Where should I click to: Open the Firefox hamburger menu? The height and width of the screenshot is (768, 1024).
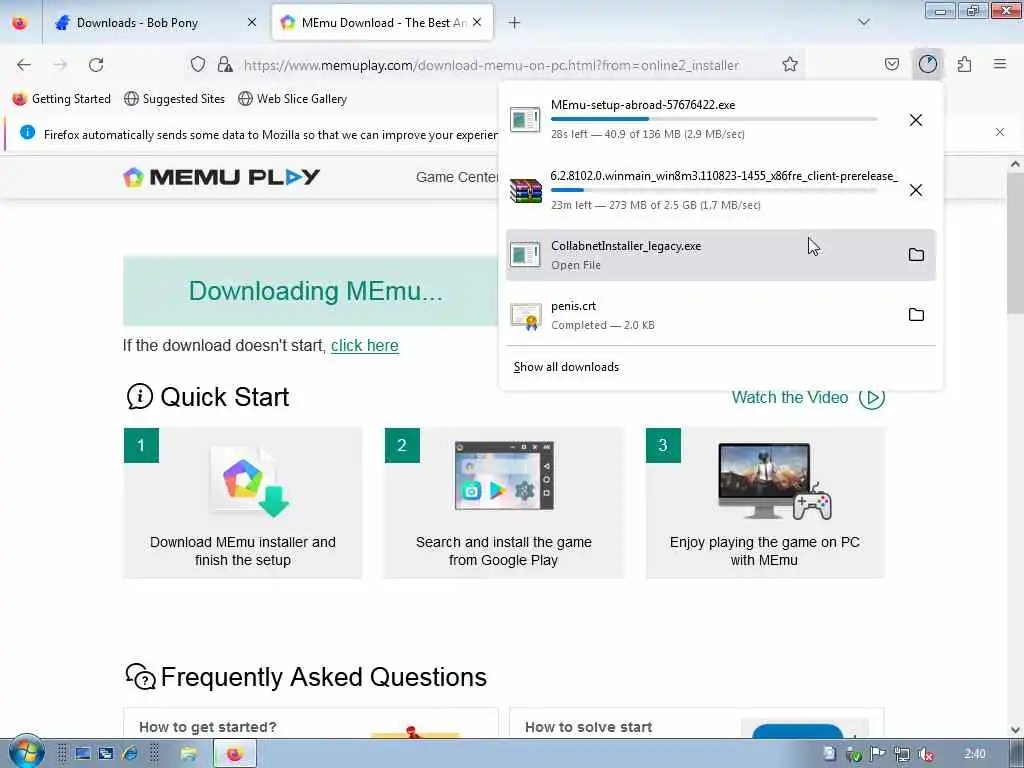point(1000,64)
